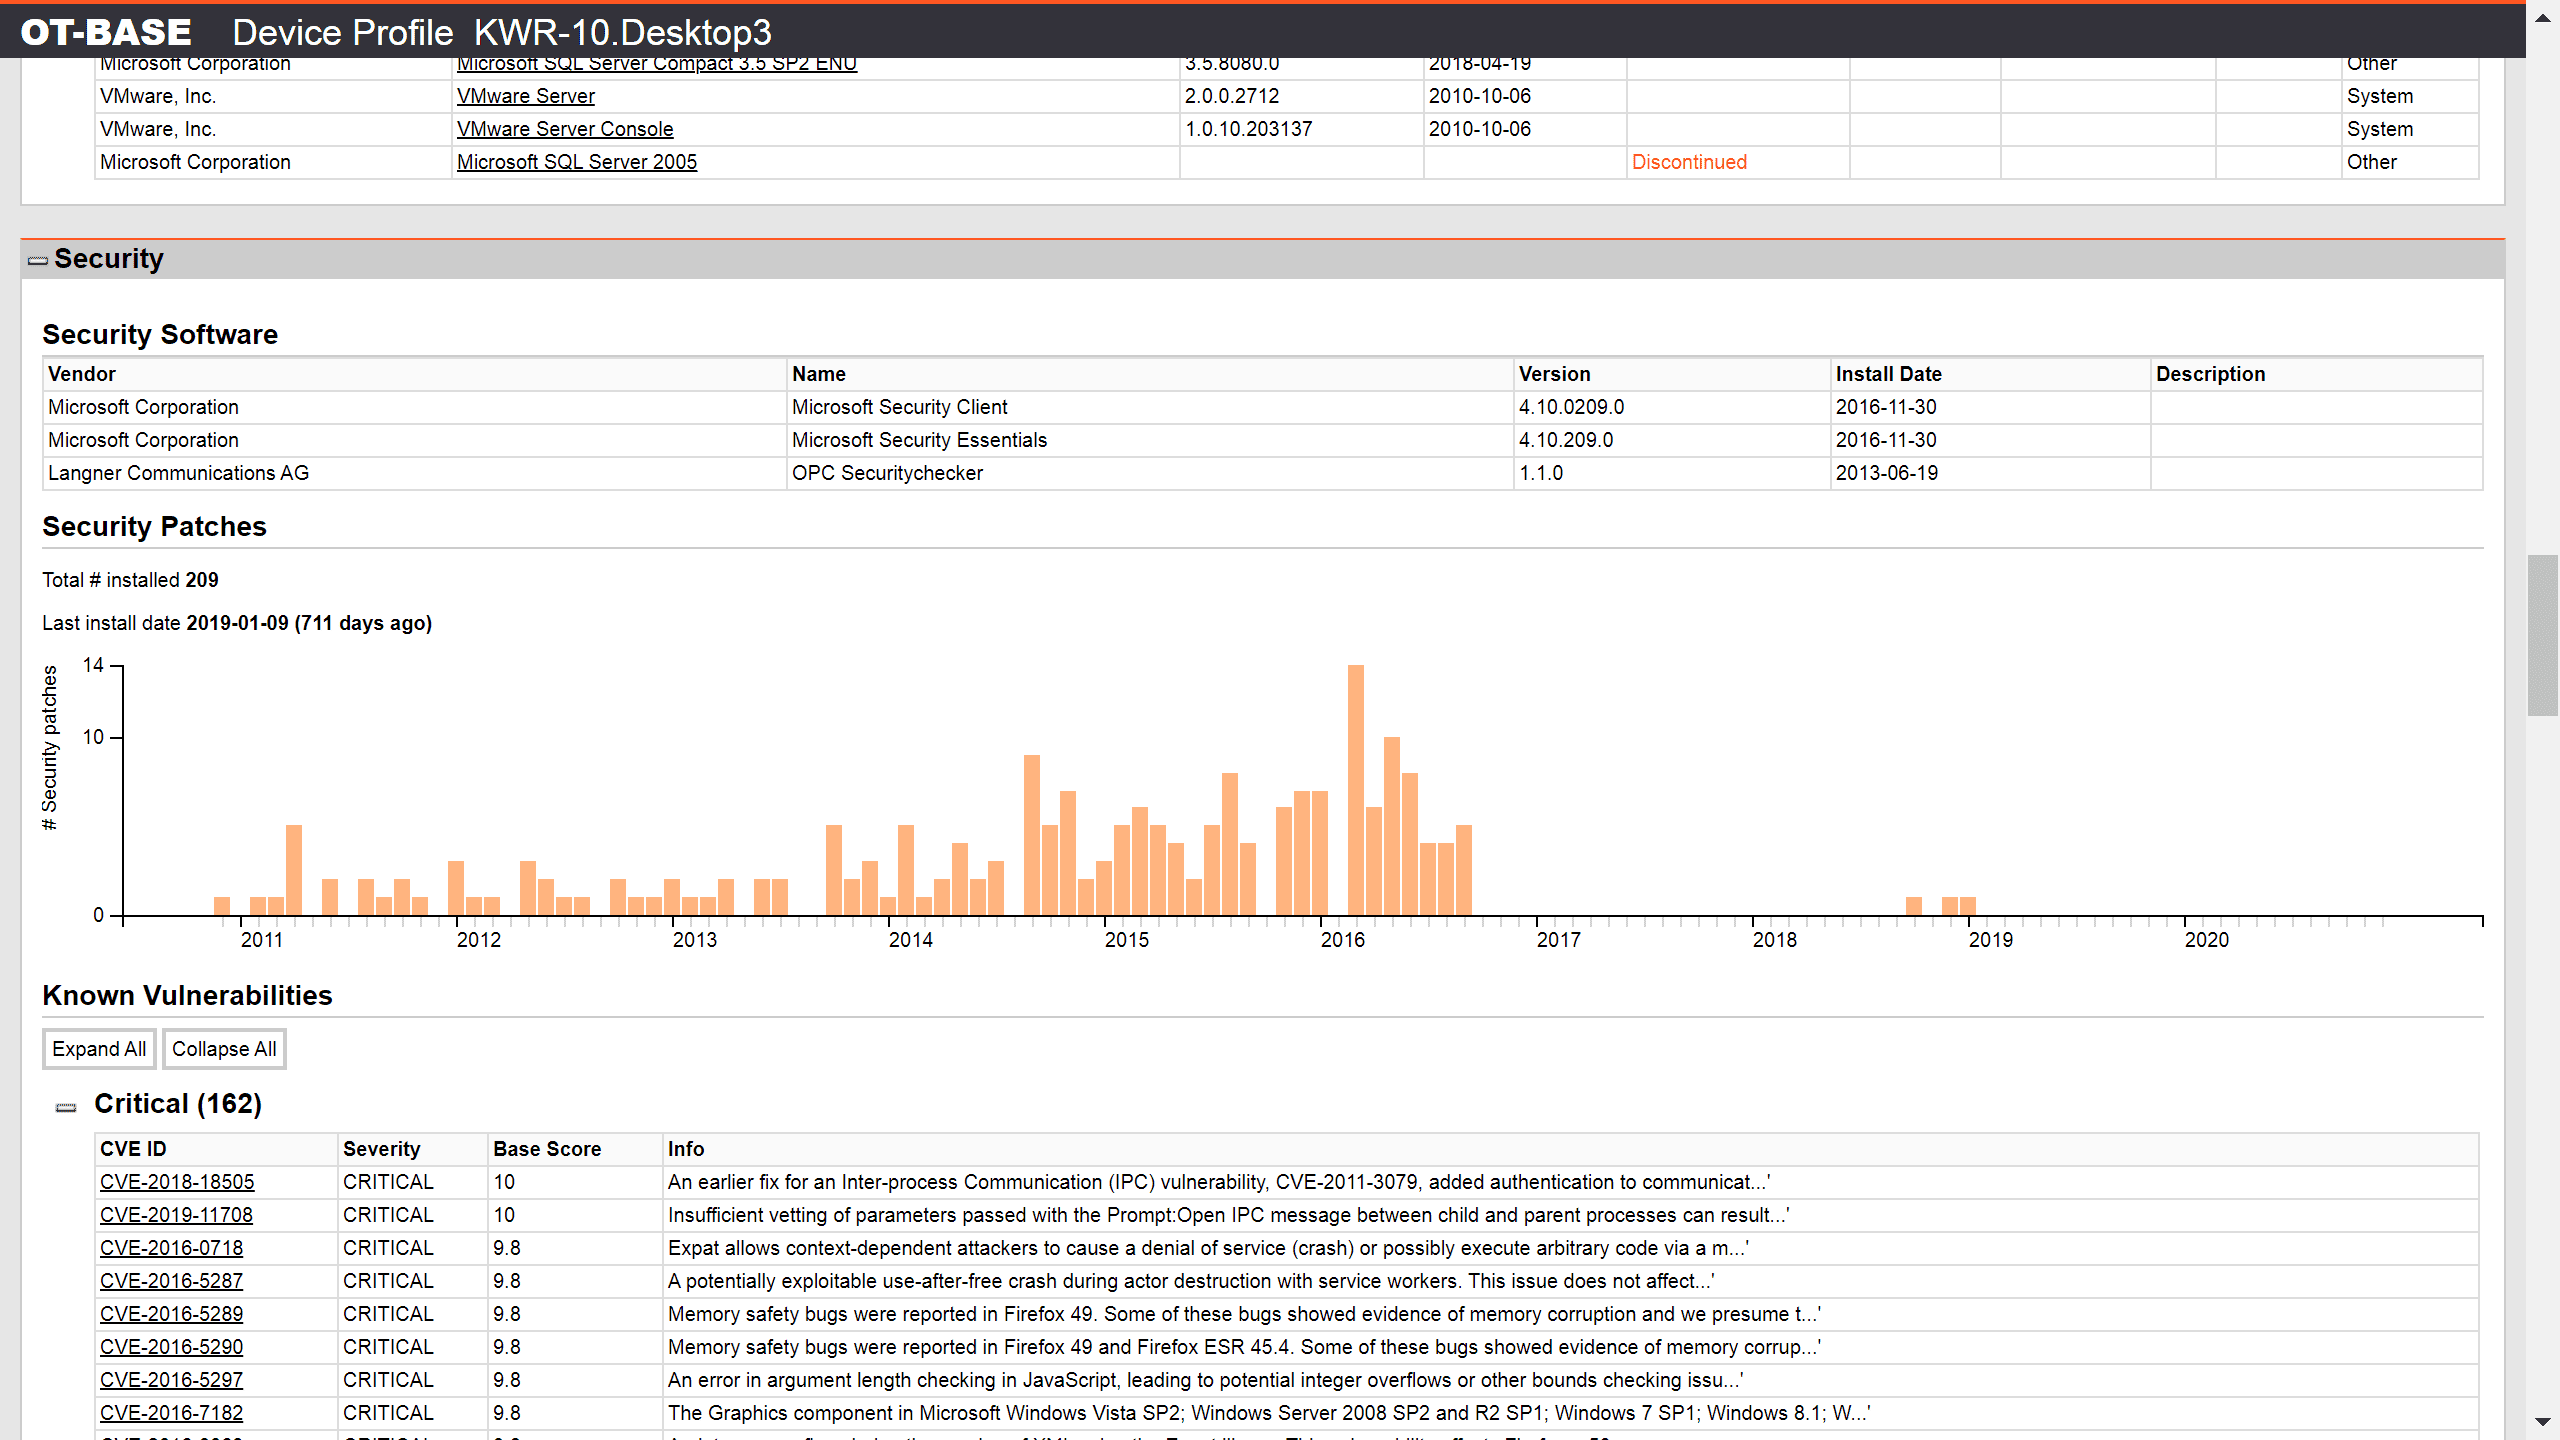Open CVE-2016-0718 details
The height and width of the screenshot is (1440, 2560).
[171, 1248]
